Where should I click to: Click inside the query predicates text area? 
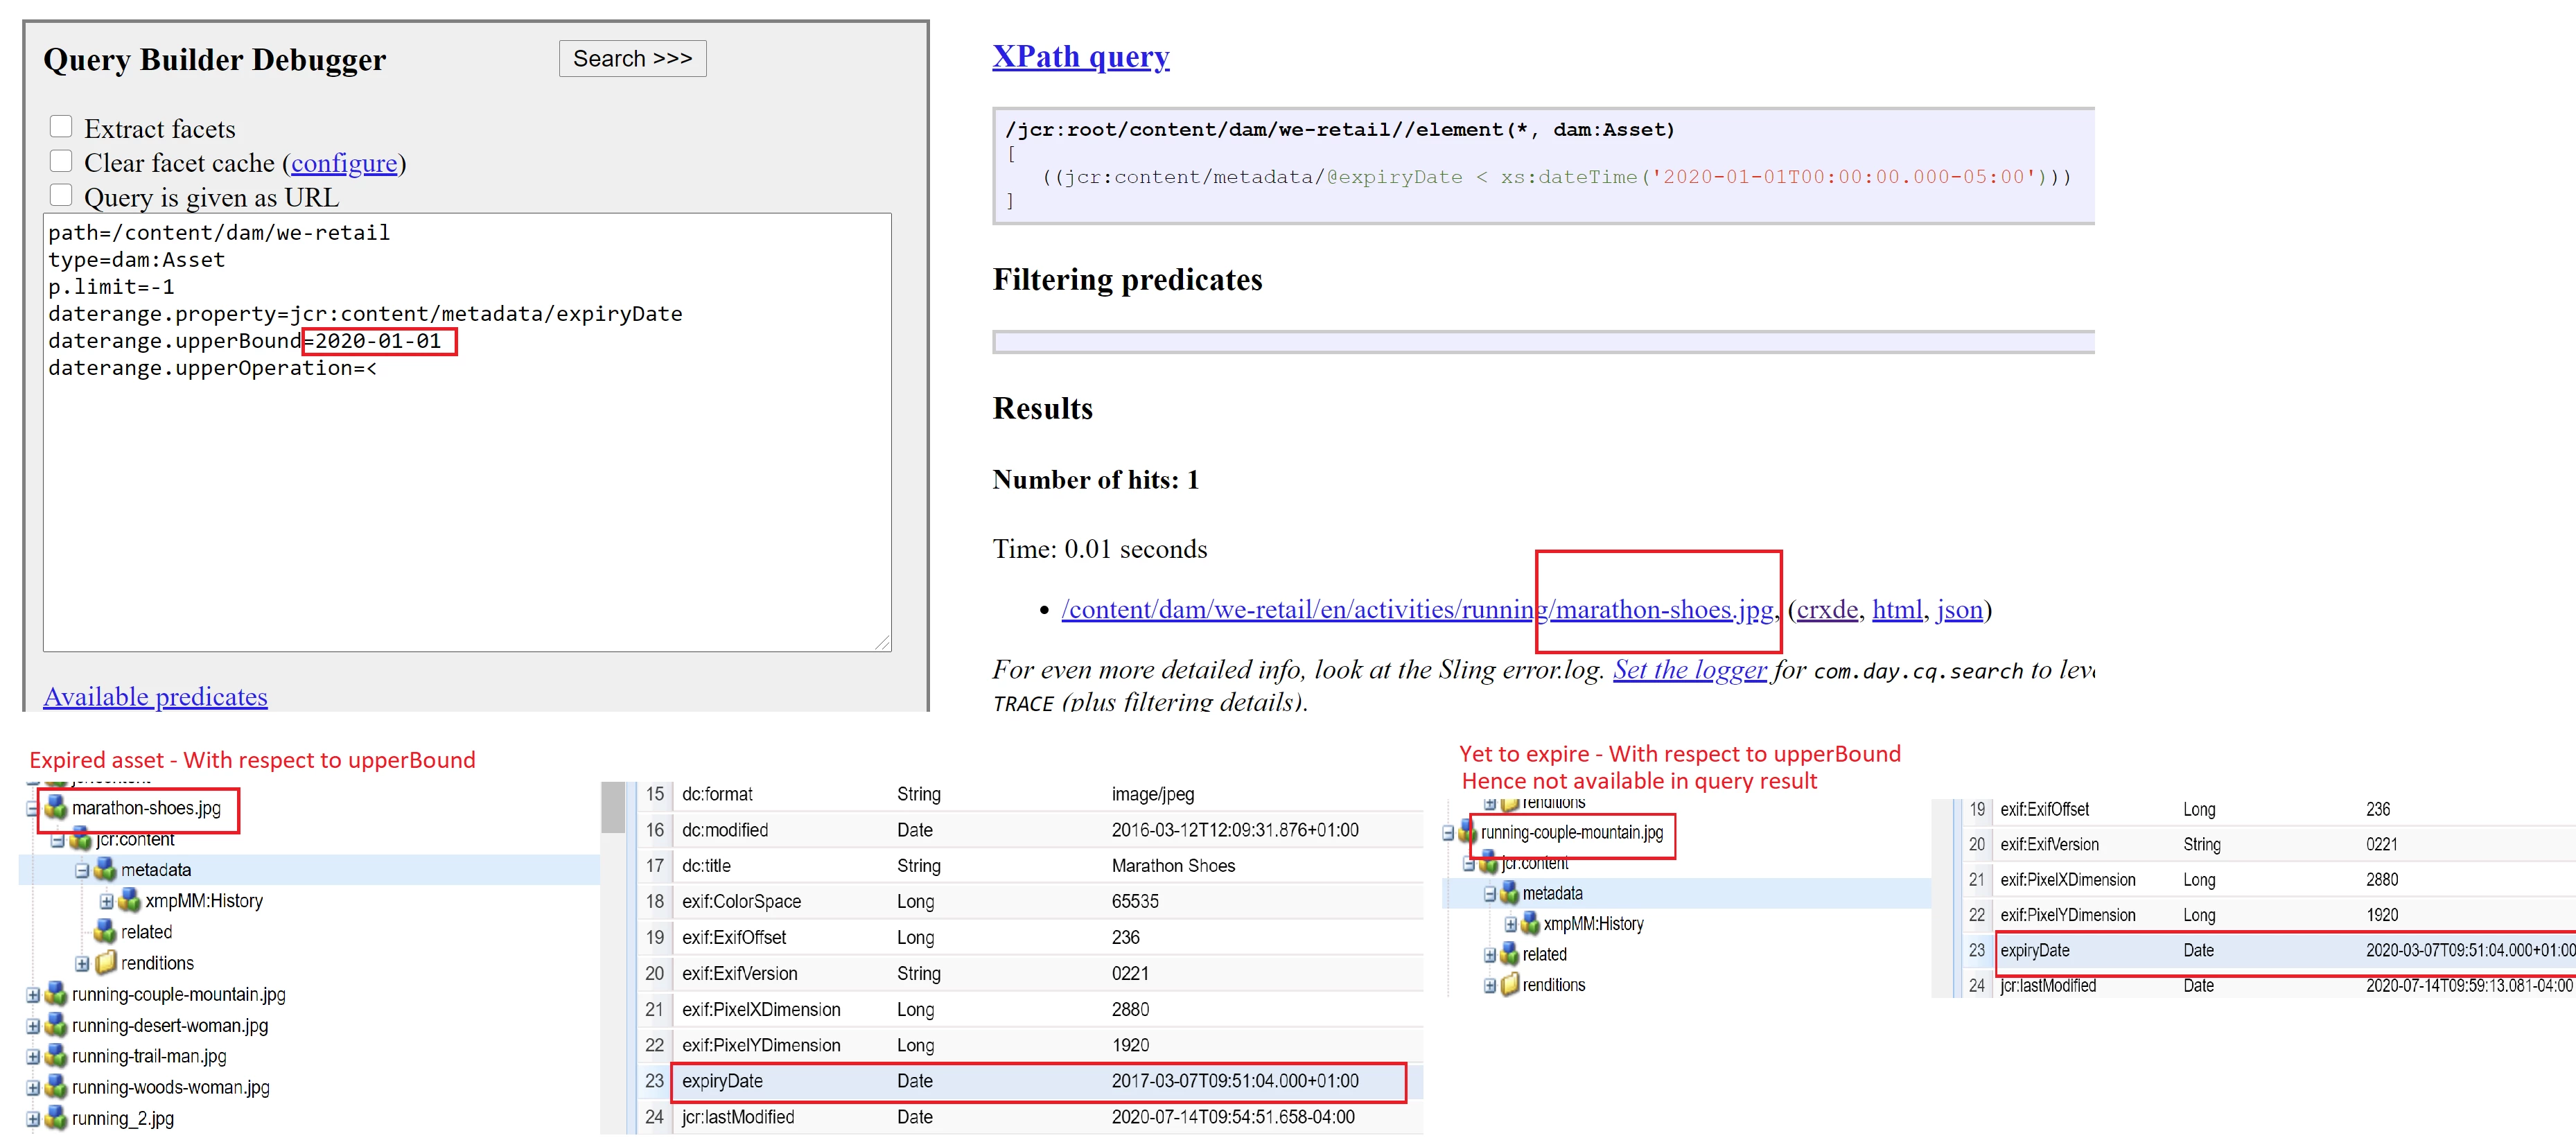466,500
